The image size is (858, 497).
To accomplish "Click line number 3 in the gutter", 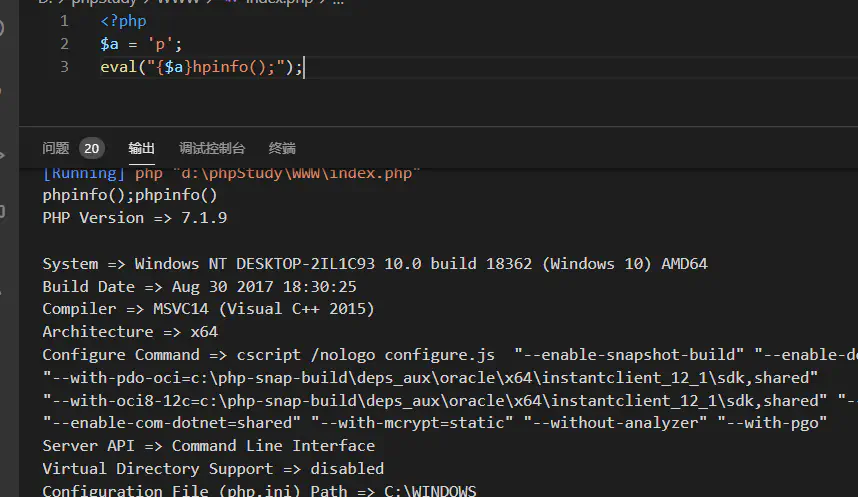I will point(64,67).
